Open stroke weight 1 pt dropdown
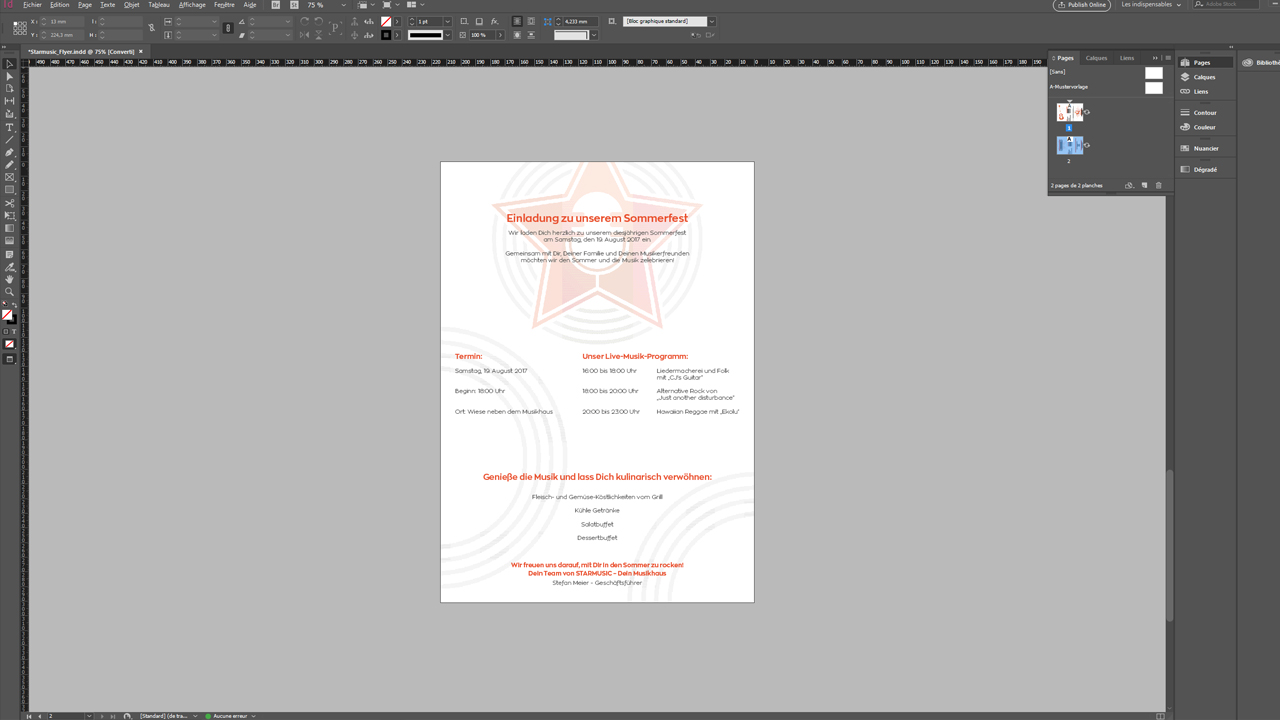1280x720 pixels. click(x=447, y=21)
